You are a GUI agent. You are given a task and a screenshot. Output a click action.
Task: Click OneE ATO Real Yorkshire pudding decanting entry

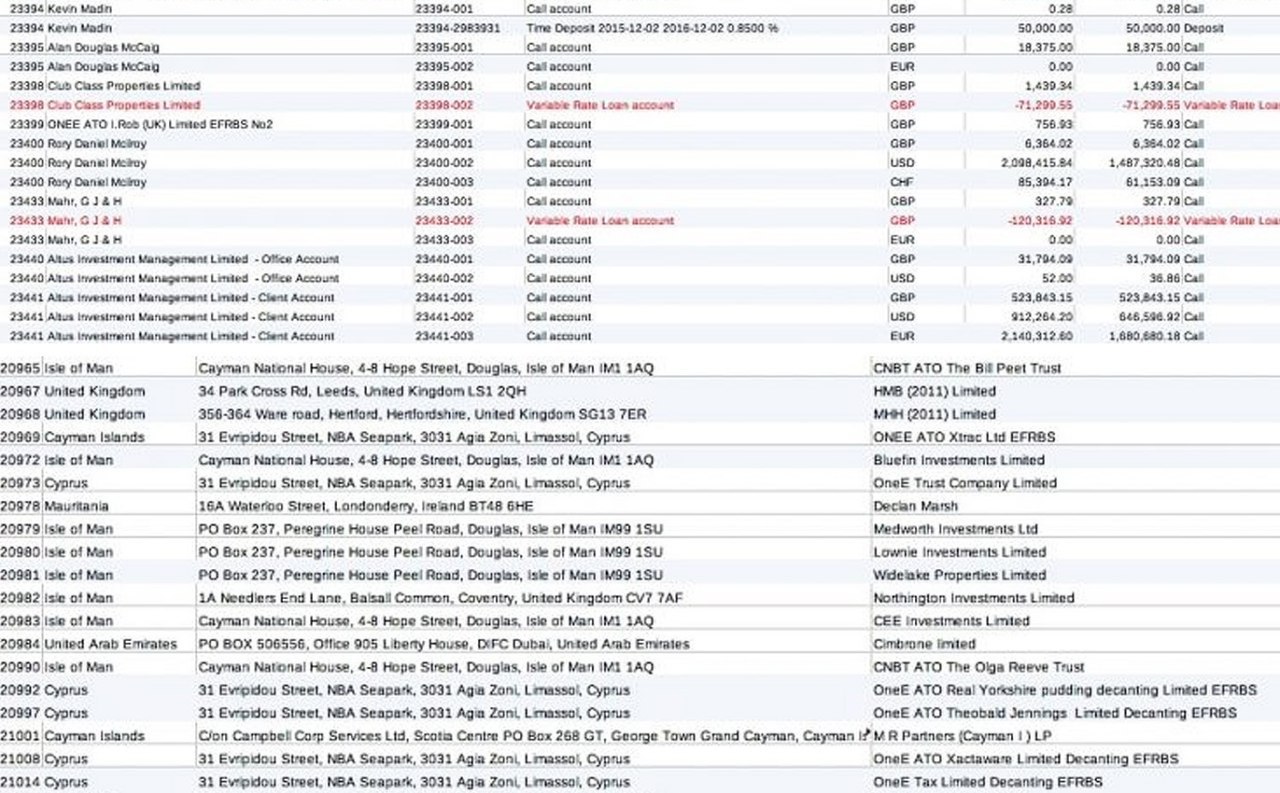1065,690
